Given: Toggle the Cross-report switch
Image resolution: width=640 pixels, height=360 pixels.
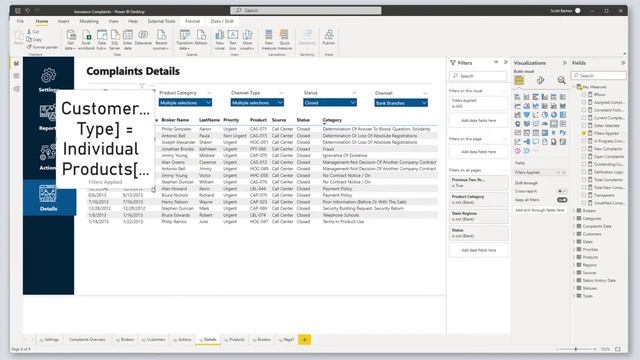Looking at the screenshot, I should pyautogui.click(x=562, y=191).
